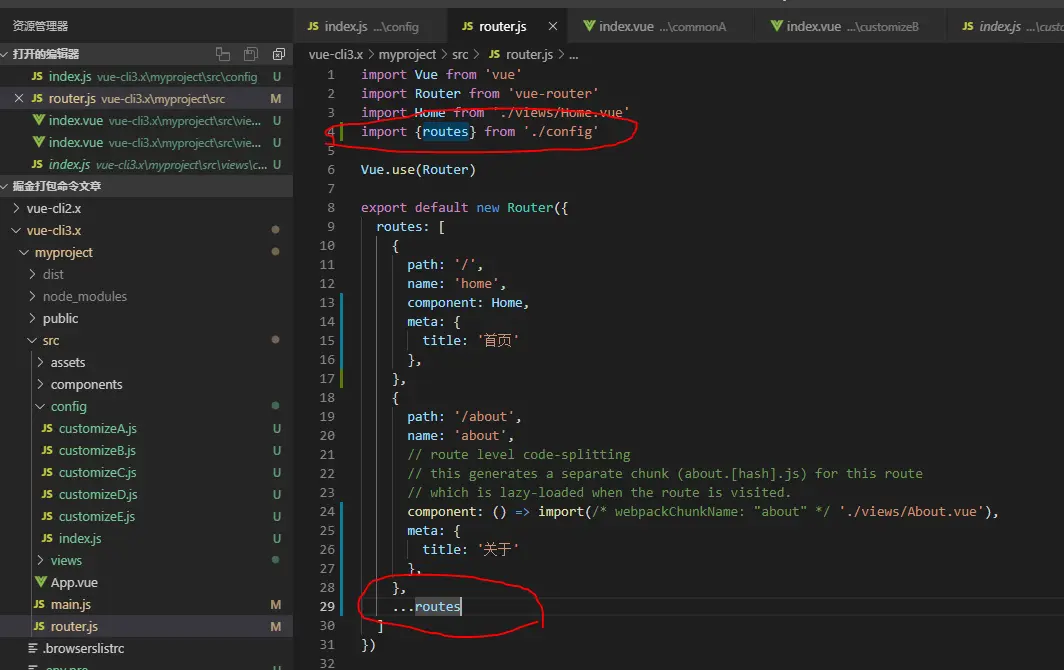1064x670 pixels.
Task: Click line number 8 in the gutter
Action: click(331, 207)
